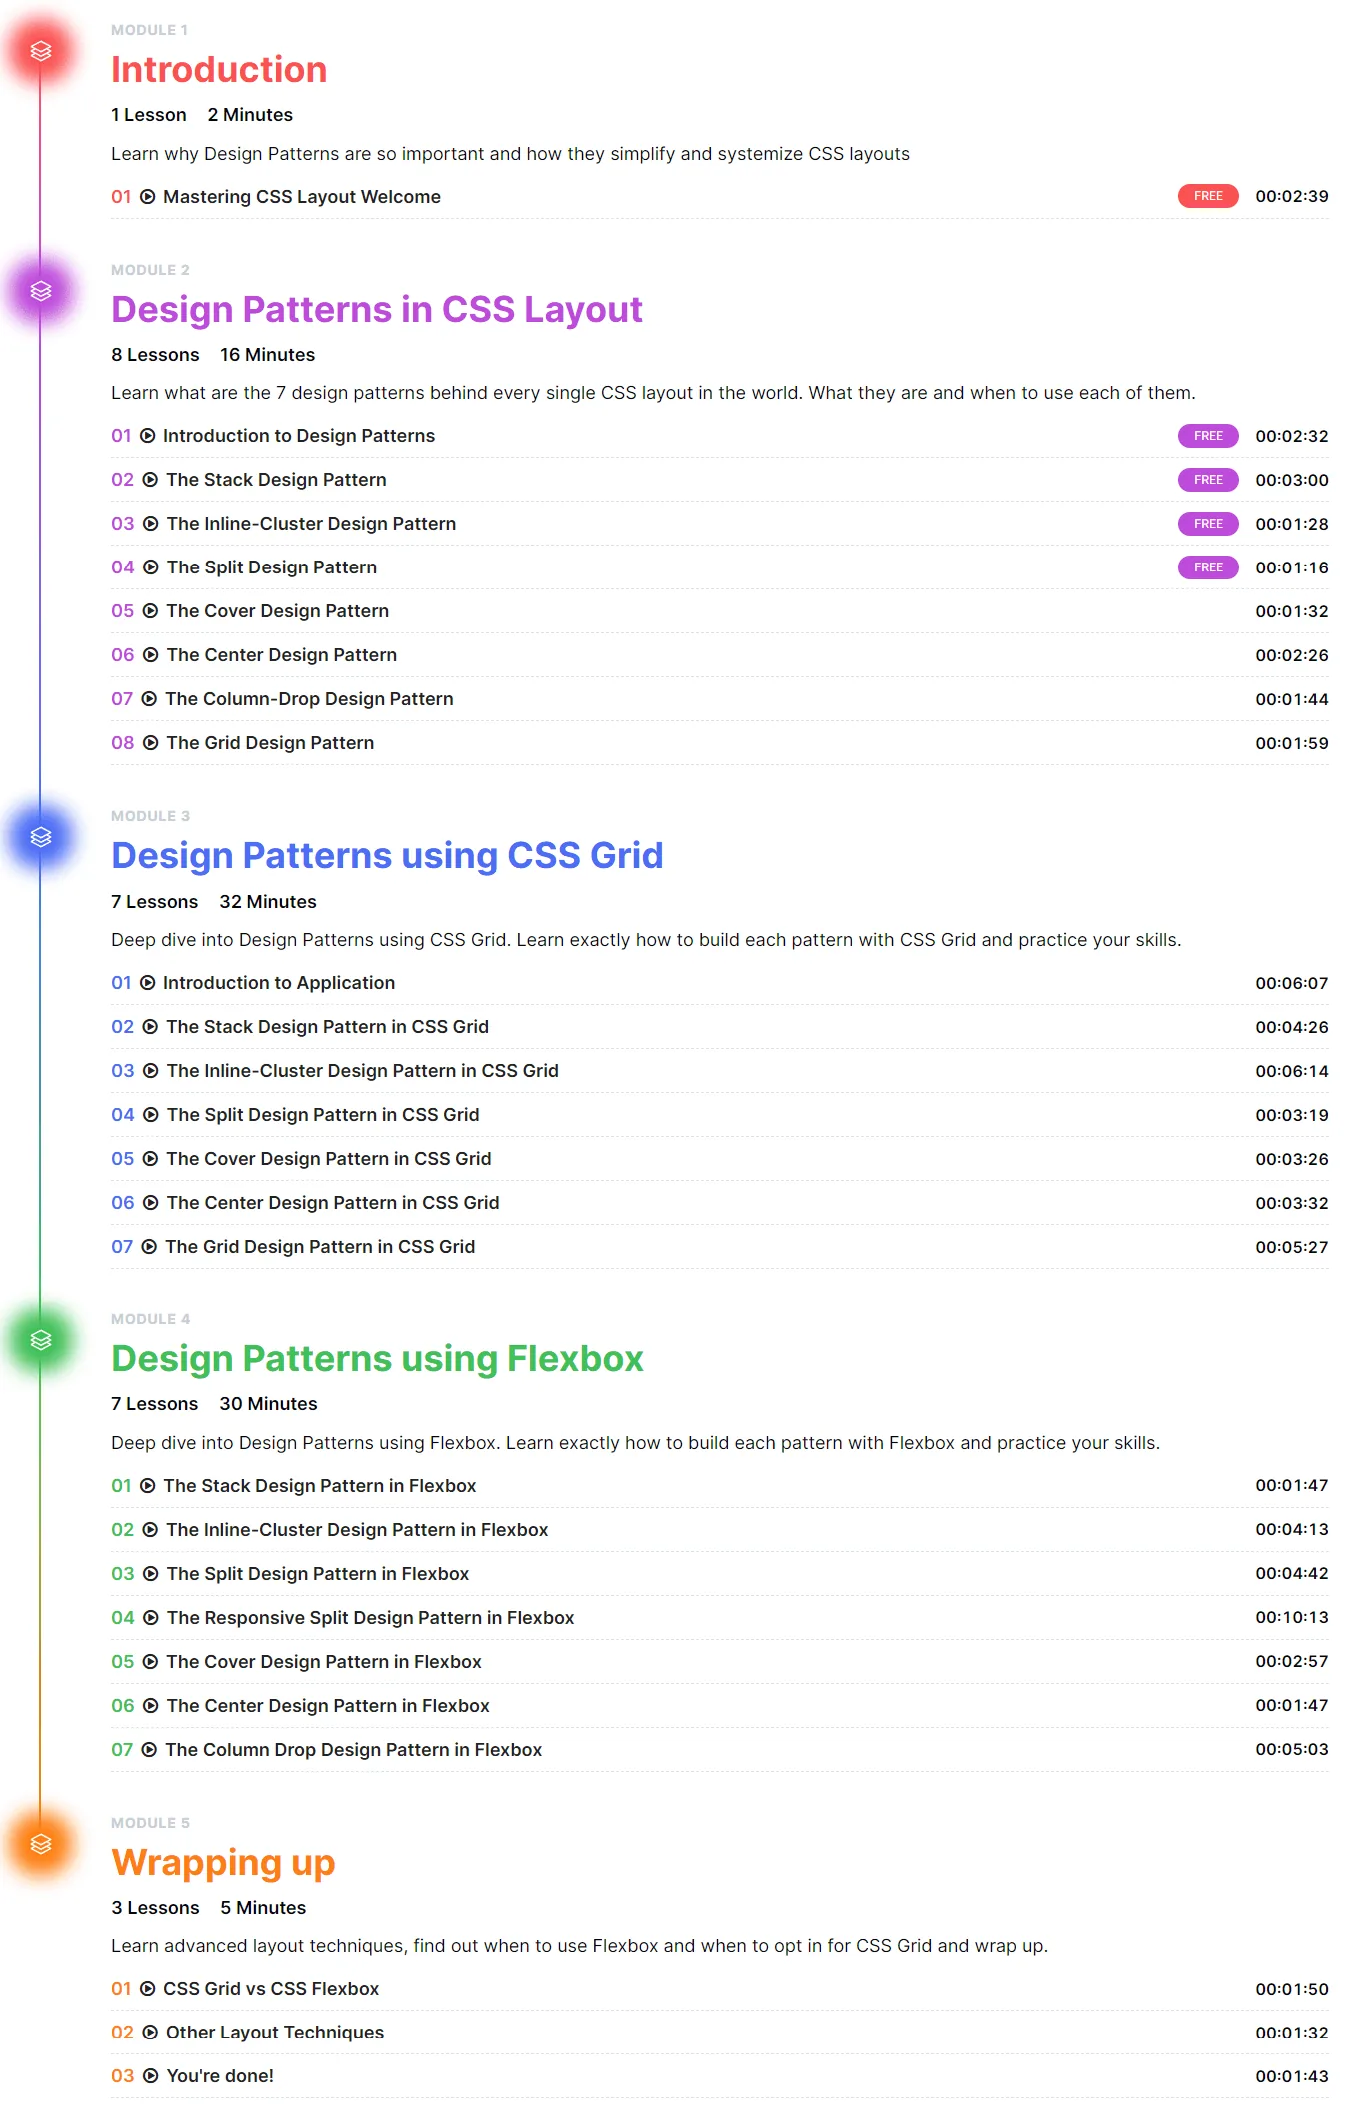Click FREE badge on The Split Design Pattern
The width and height of the screenshot is (1346, 2104).
click(1208, 567)
